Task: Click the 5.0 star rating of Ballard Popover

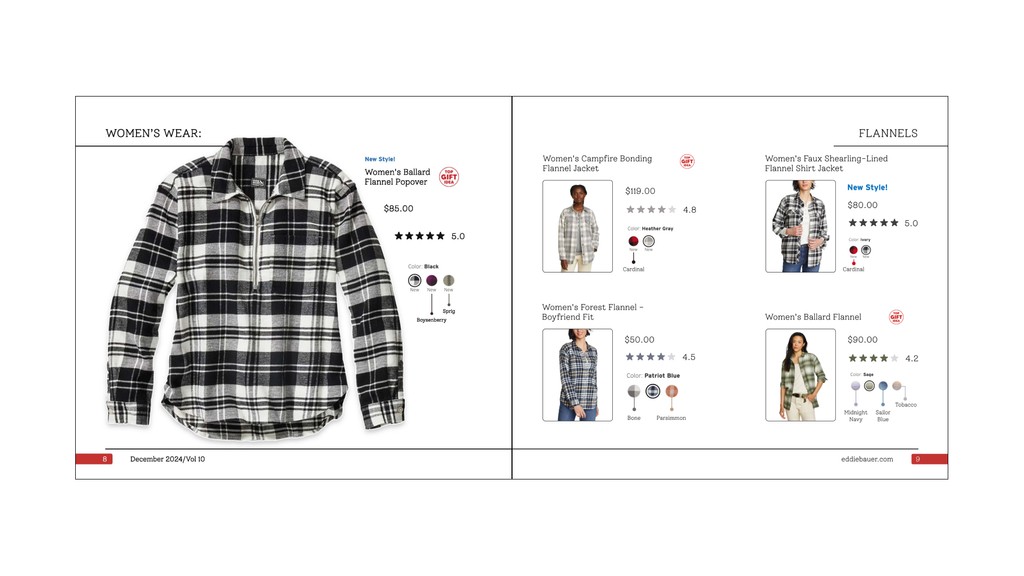Action: click(x=430, y=236)
